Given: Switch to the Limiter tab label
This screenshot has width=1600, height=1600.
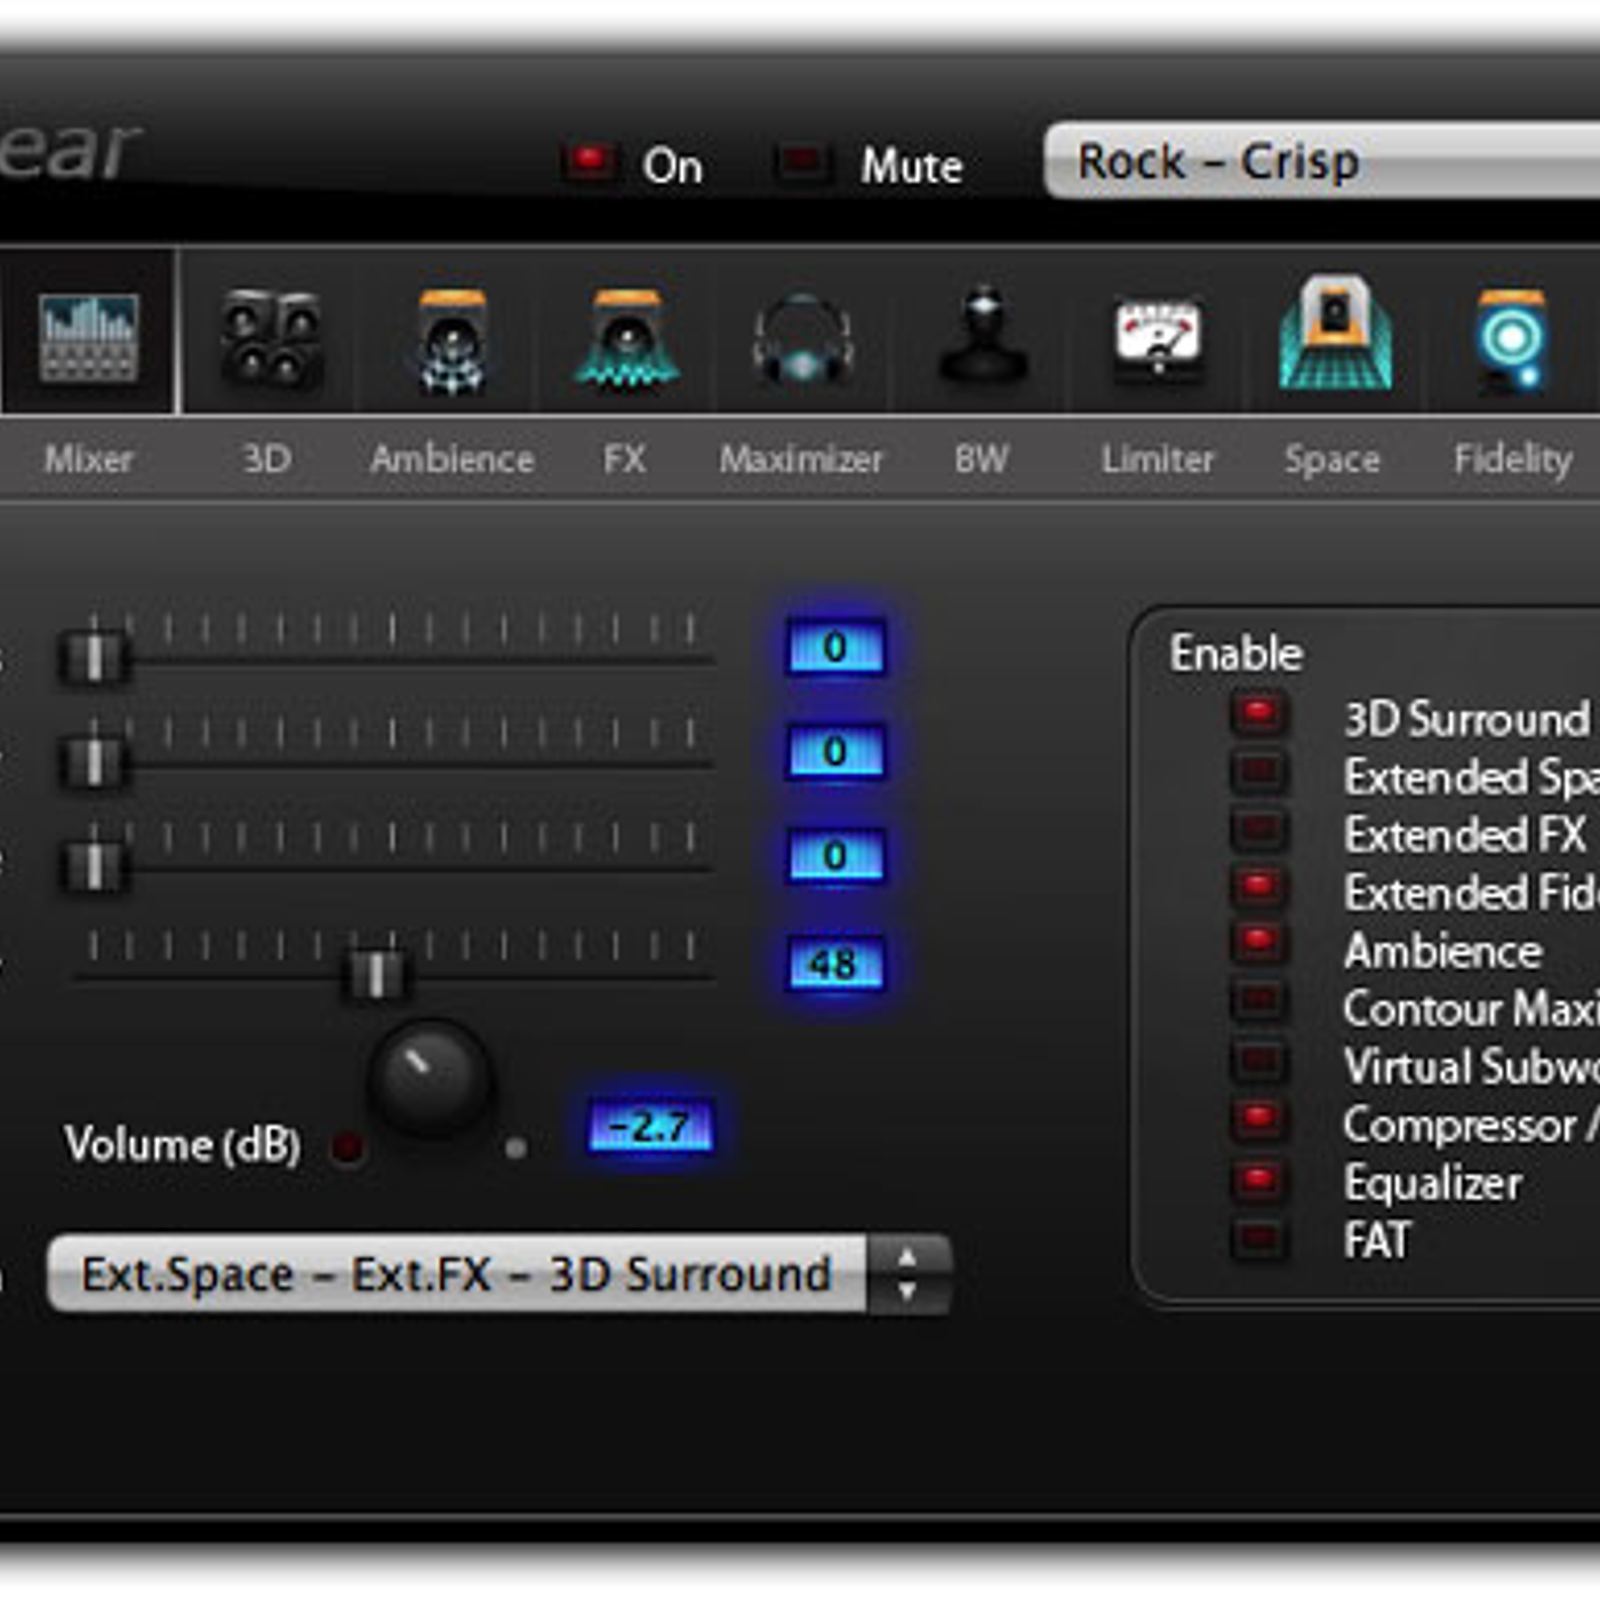Looking at the screenshot, I should pyautogui.click(x=1157, y=459).
